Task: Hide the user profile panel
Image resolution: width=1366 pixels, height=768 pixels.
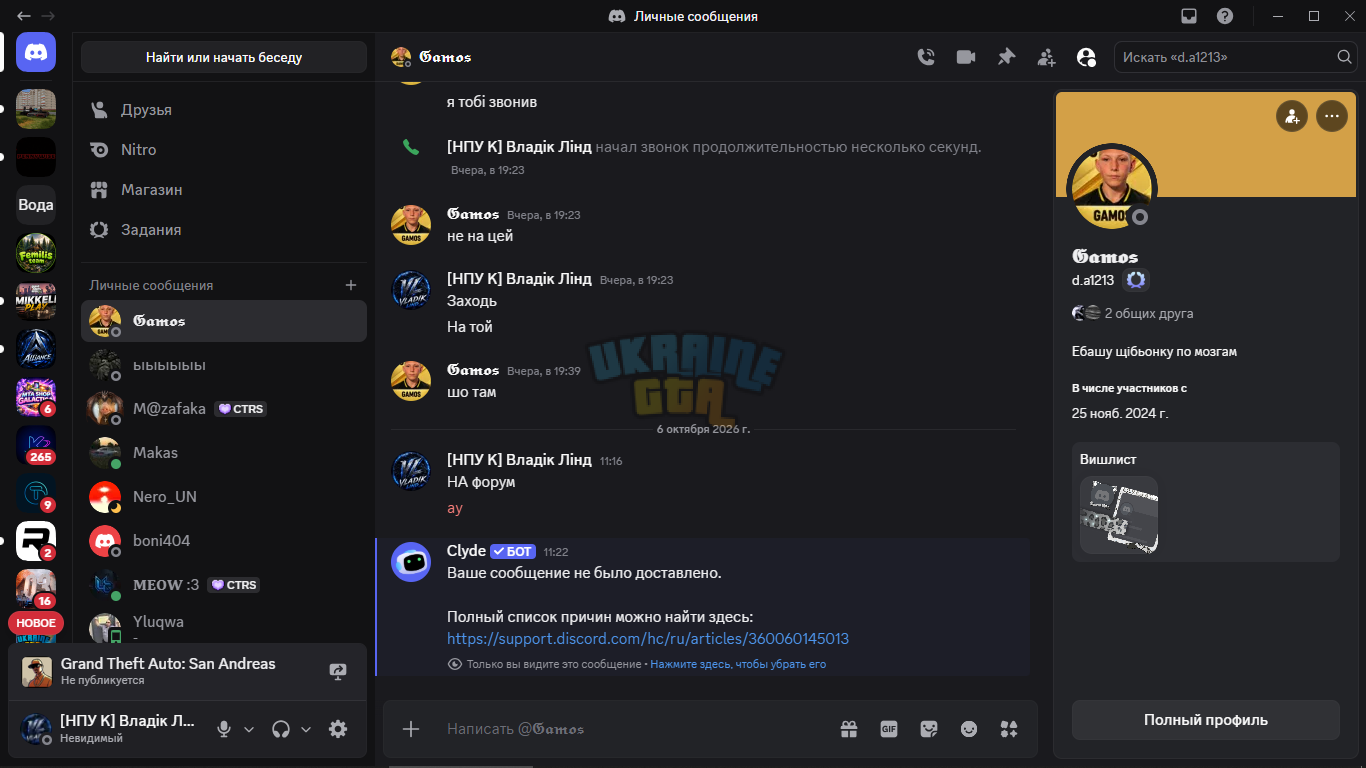Action: point(1086,57)
